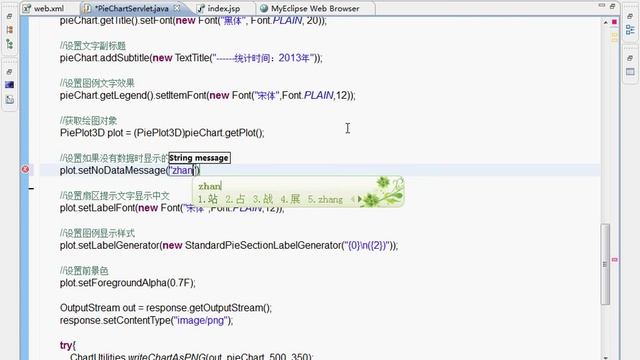Maximize the editor area
Viewport: 640px width, 360px height.
[612, 6]
